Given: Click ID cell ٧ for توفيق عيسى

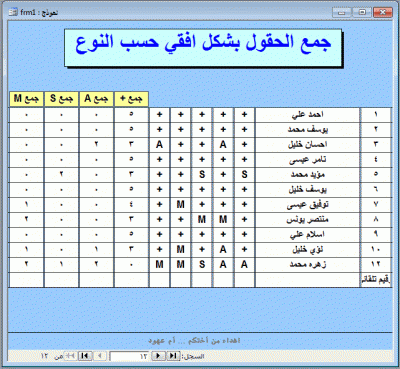Looking at the screenshot, I should tap(376, 204).
